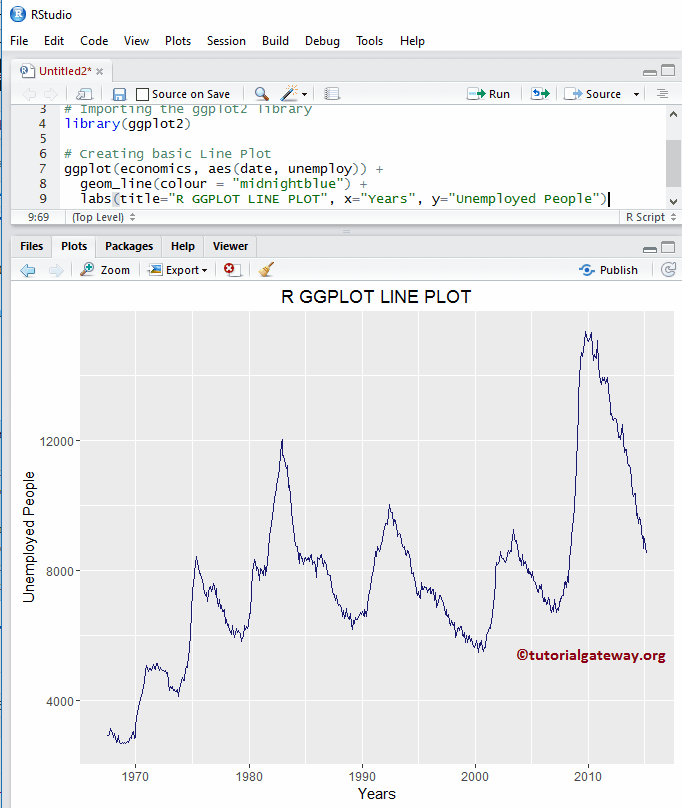
Task: Click the '# Creating basic Line Plot' comment
Action: [168, 154]
